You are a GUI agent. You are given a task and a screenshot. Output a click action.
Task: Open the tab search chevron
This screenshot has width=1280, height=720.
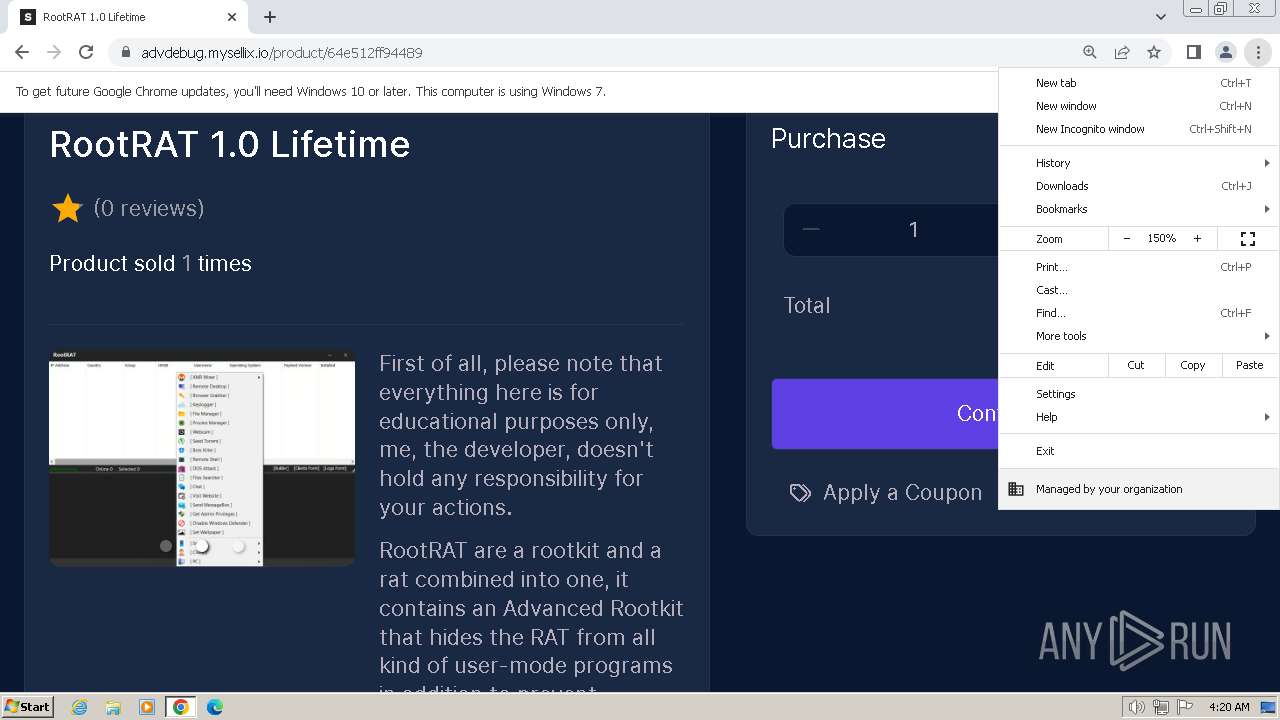(1160, 17)
